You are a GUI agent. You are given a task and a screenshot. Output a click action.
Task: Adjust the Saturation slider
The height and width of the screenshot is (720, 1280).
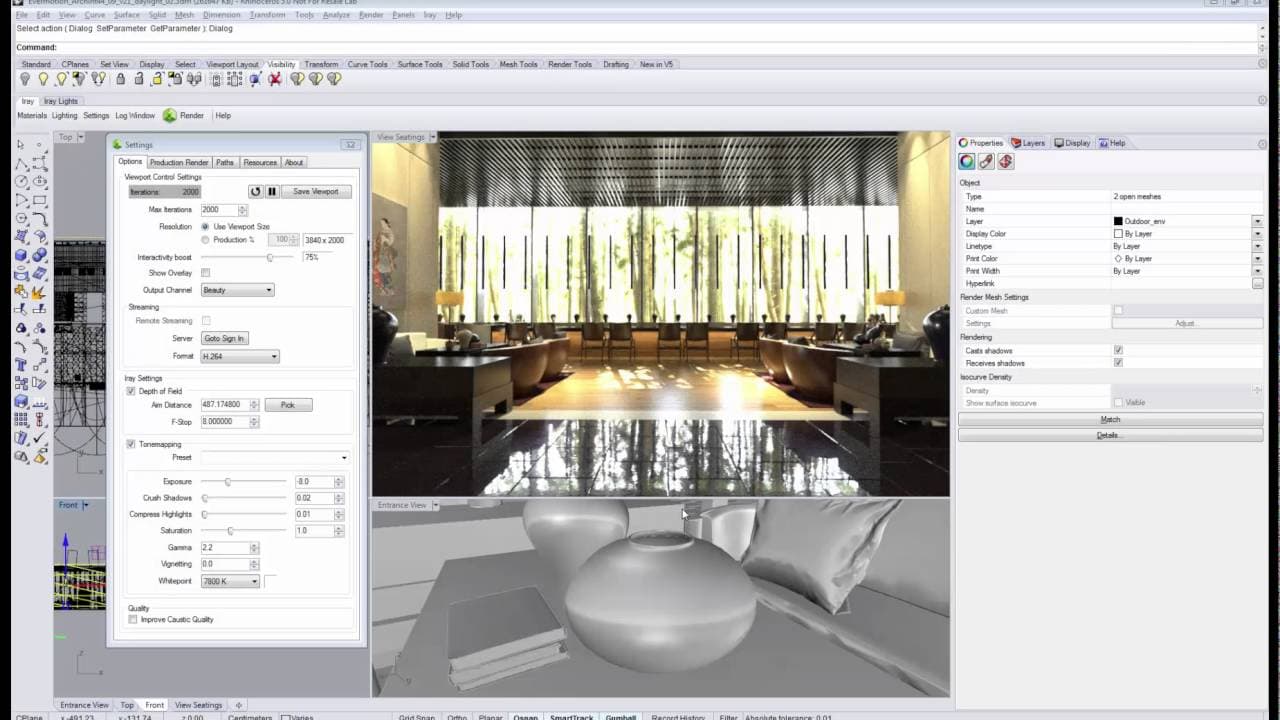coord(230,531)
